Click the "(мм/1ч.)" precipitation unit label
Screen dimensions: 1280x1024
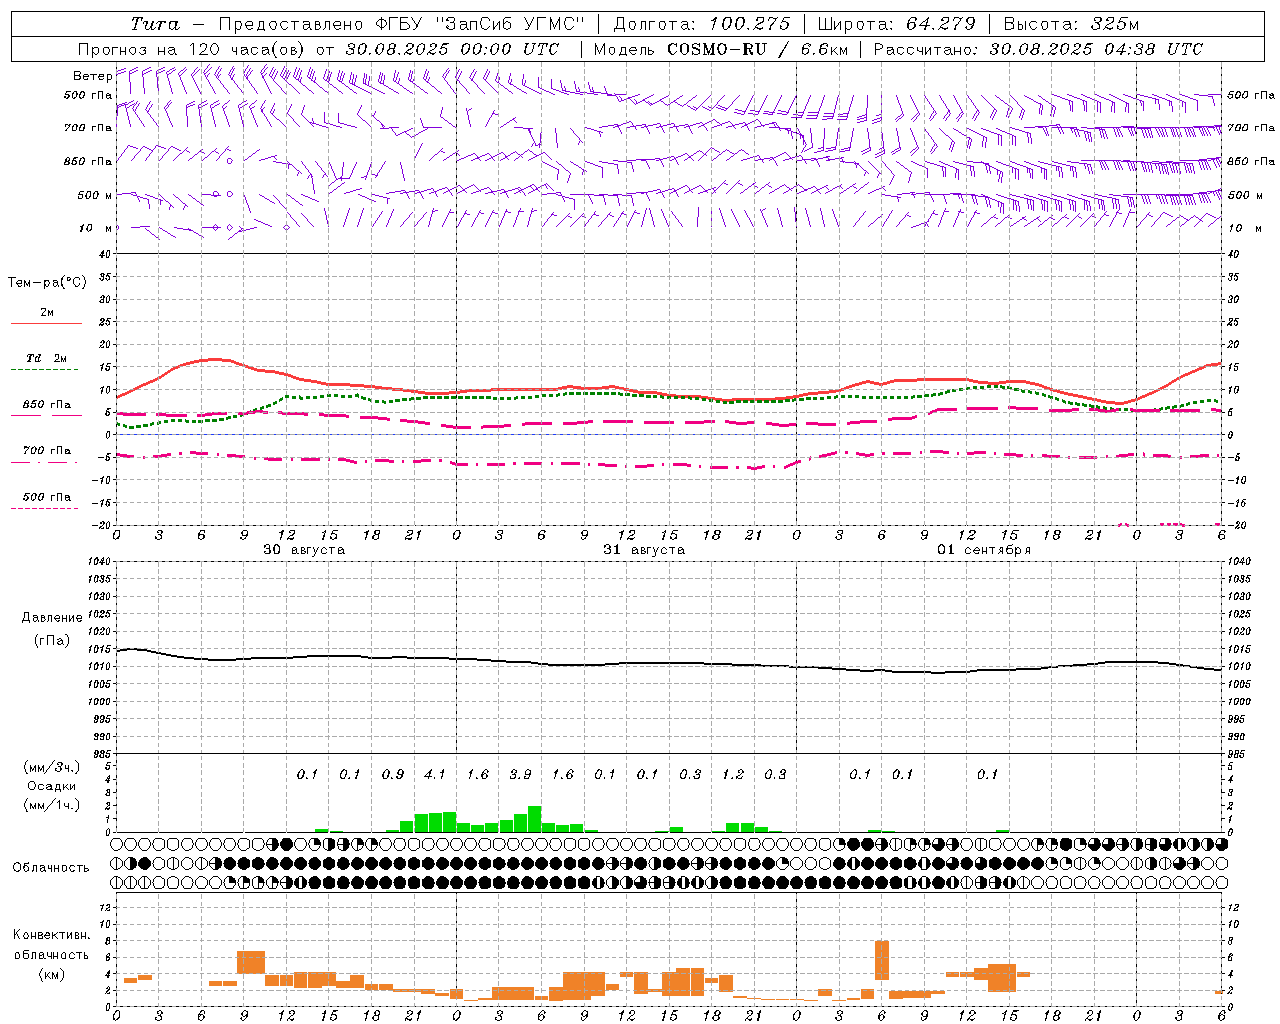(51, 805)
